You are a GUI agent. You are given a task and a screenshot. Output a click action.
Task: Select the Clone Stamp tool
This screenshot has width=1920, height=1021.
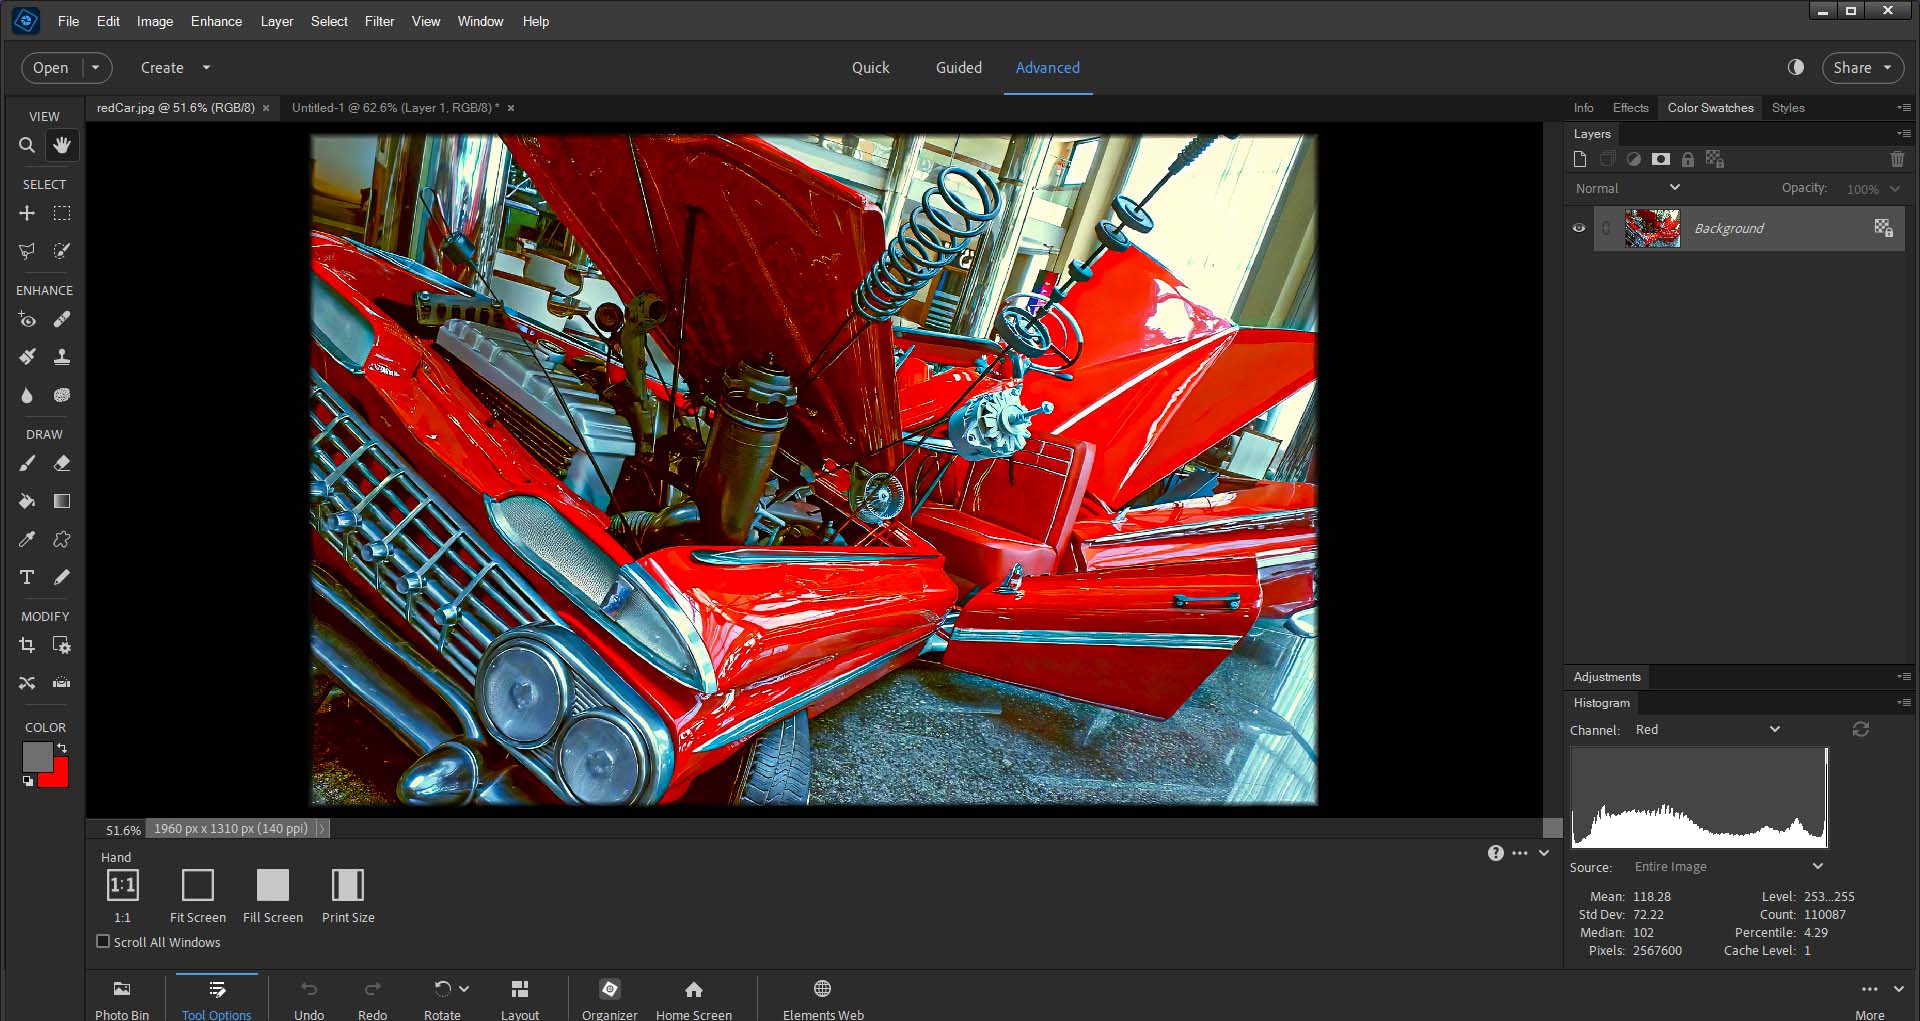(x=62, y=357)
